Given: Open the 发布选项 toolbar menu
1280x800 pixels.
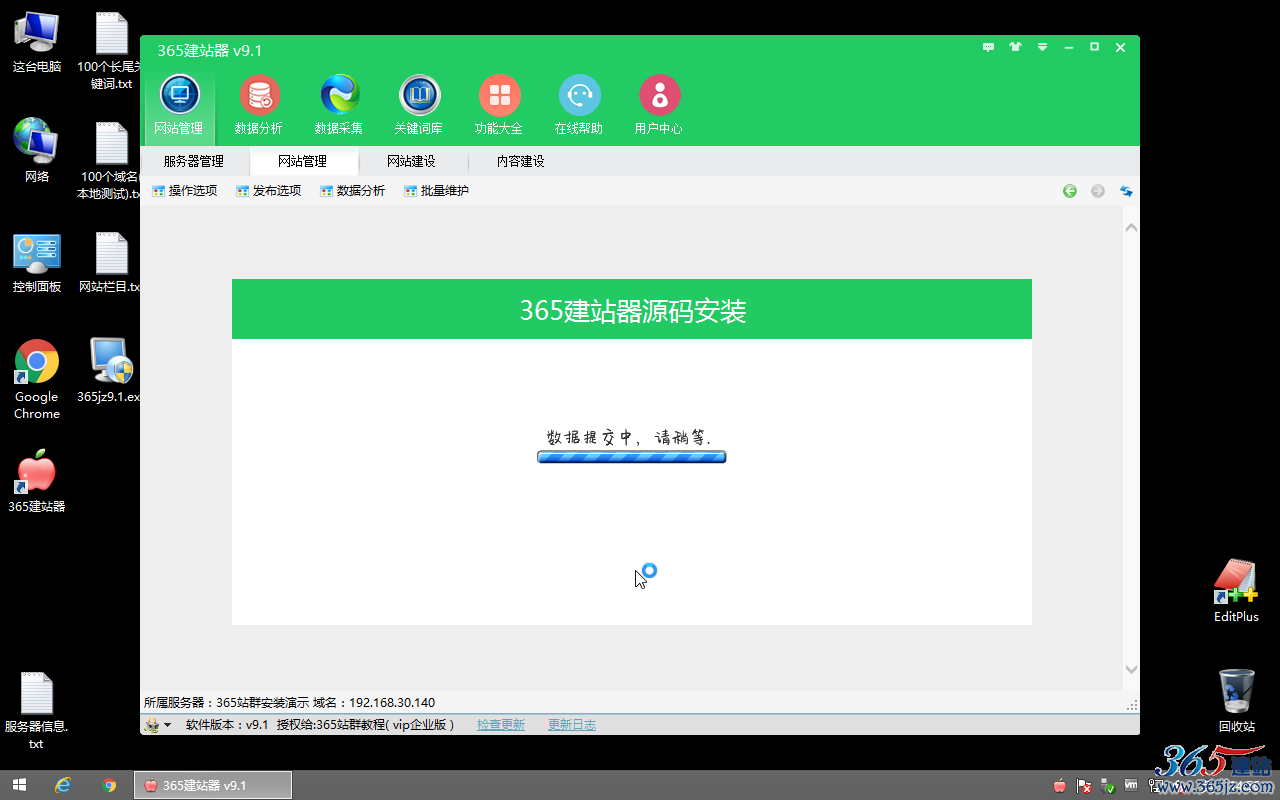Looking at the screenshot, I should (269, 191).
